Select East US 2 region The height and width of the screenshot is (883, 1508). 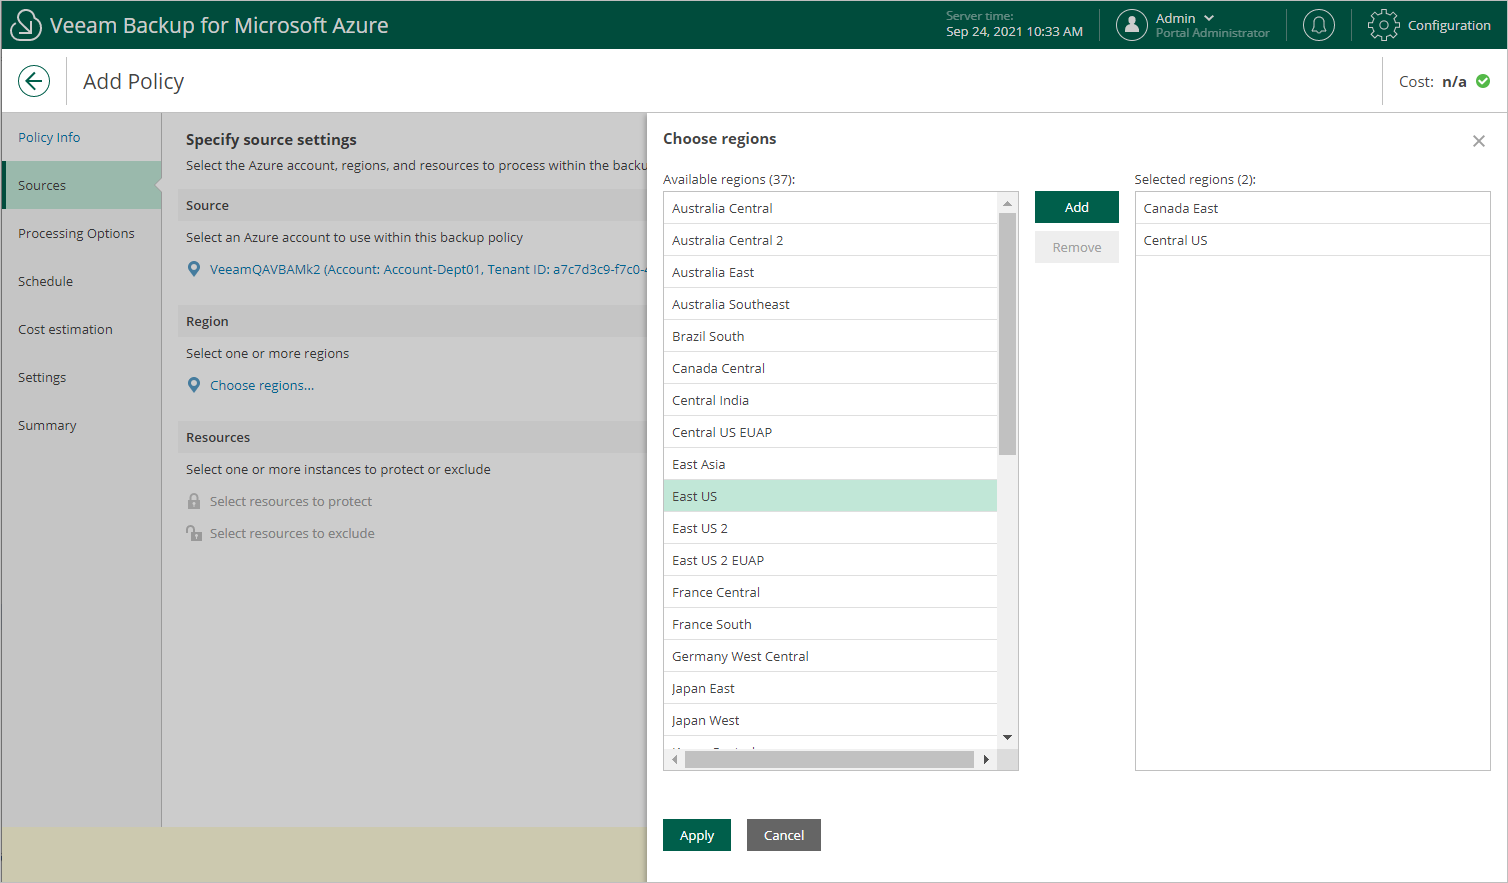(x=831, y=528)
